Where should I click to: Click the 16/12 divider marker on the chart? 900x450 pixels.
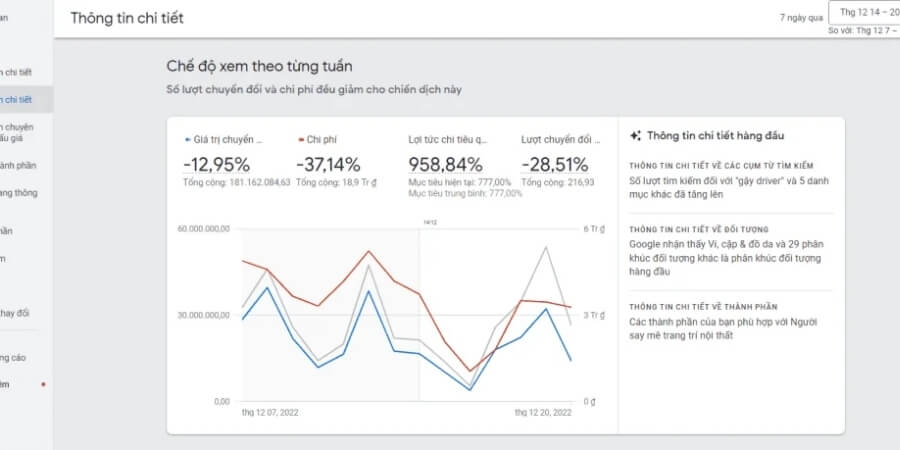click(426, 222)
